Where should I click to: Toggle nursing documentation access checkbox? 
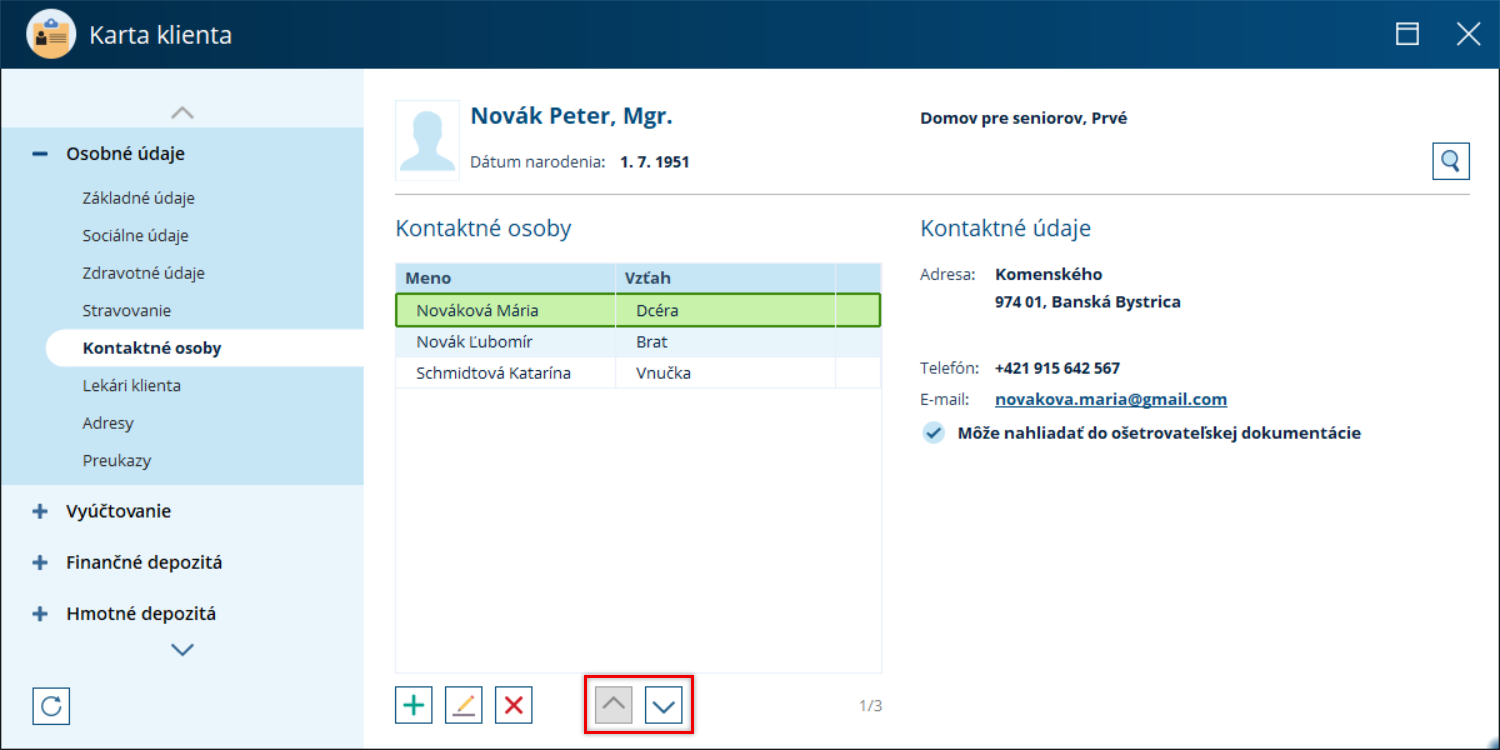coord(933,433)
